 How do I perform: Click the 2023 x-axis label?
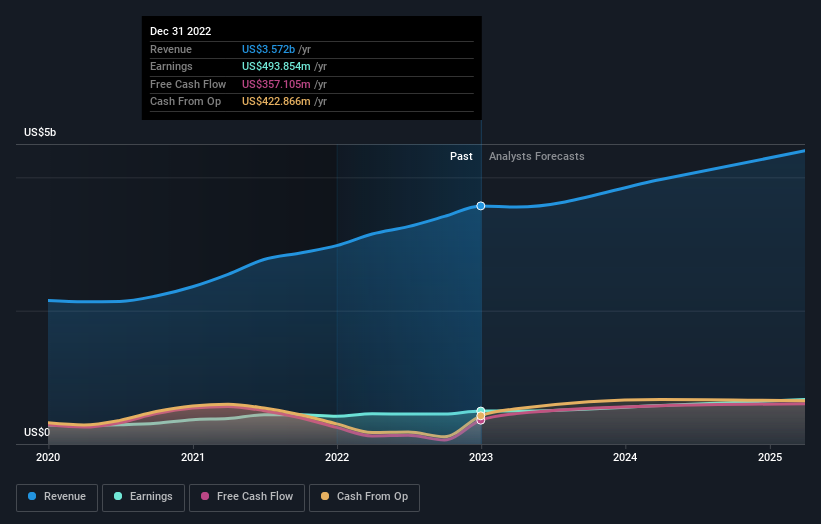(481, 458)
